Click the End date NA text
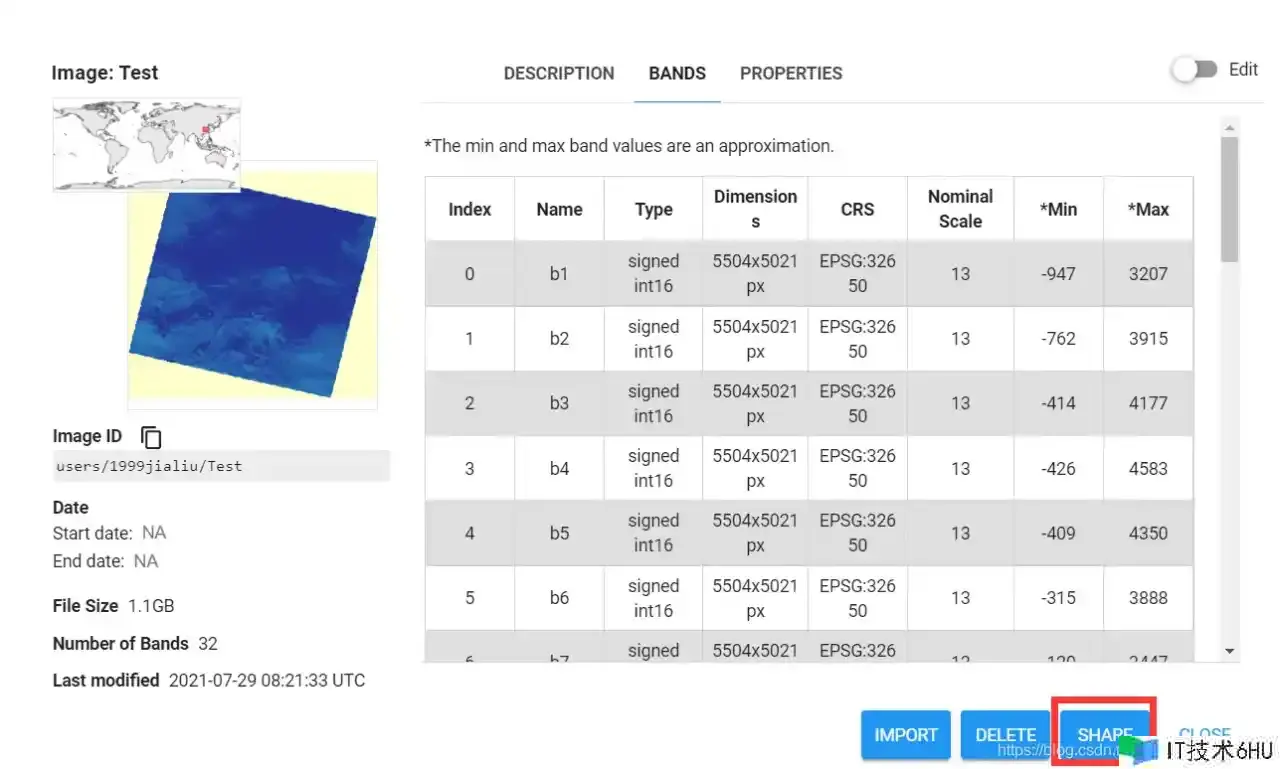1280x769 pixels. pos(105,561)
